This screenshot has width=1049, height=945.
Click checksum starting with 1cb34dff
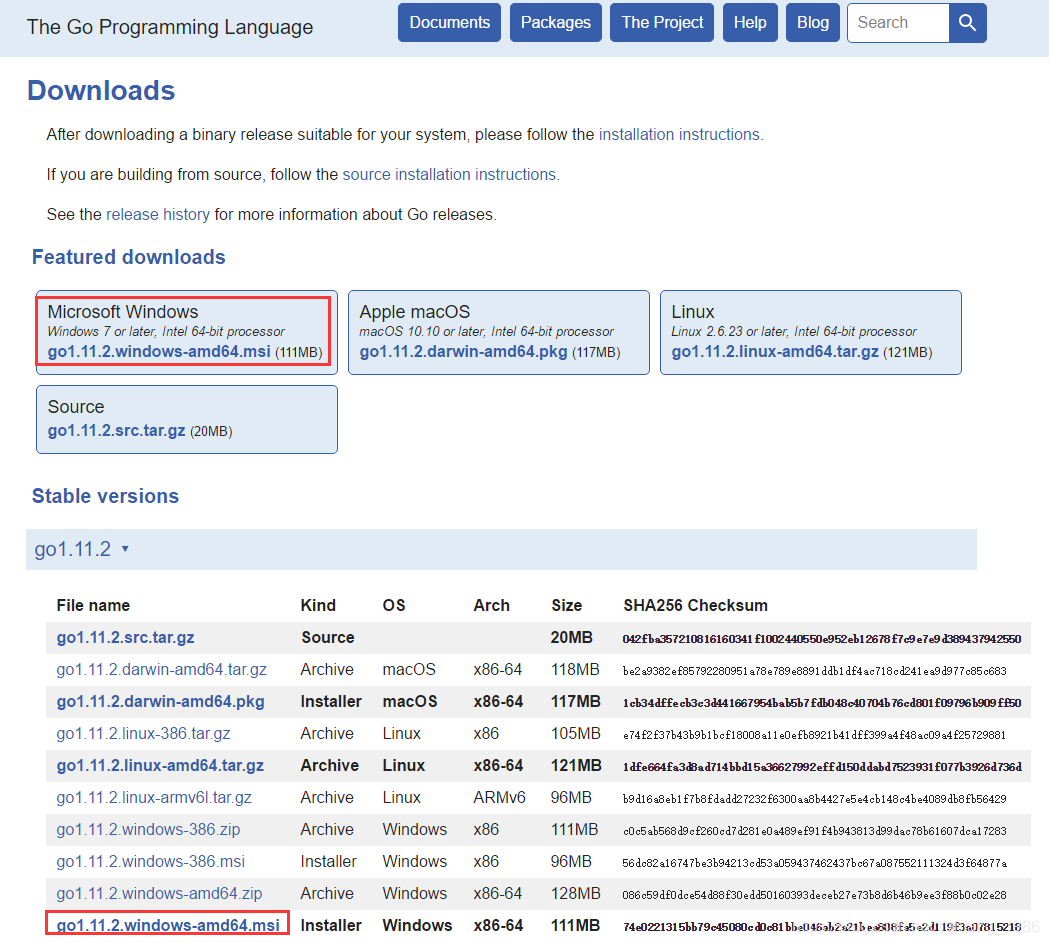[x=822, y=703]
